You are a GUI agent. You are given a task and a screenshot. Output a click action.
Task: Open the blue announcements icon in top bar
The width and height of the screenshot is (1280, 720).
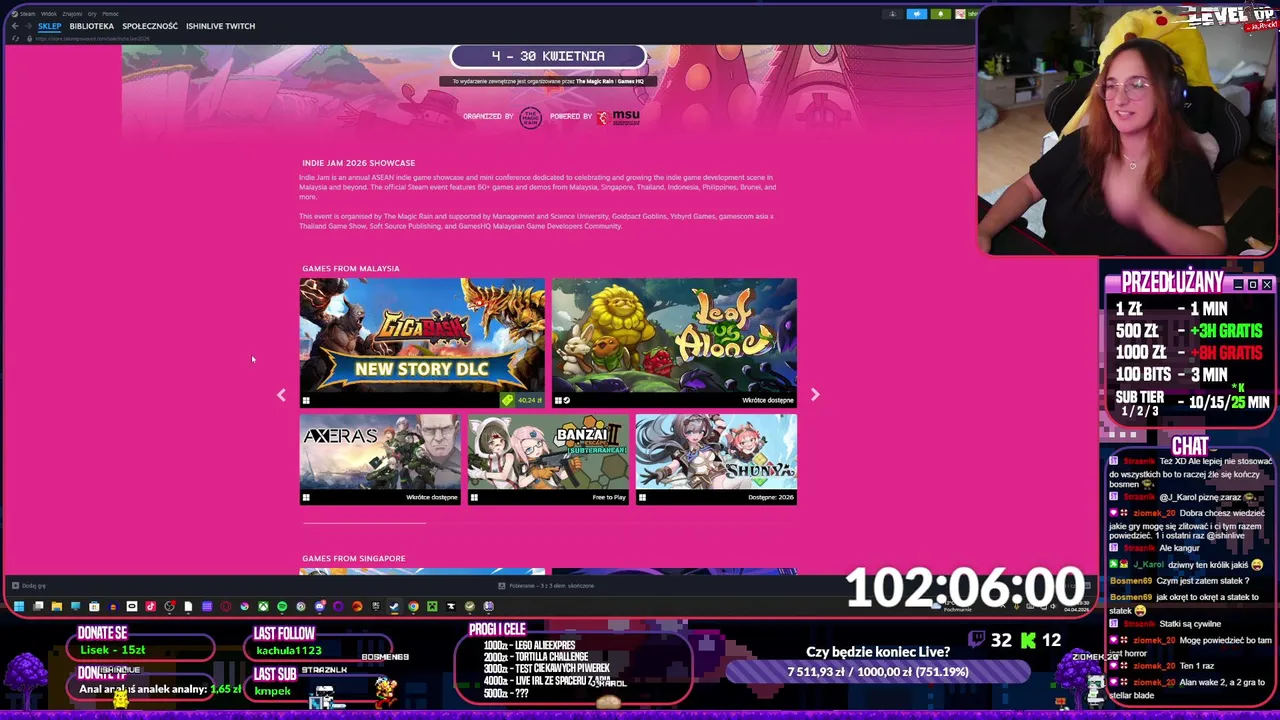(x=917, y=14)
